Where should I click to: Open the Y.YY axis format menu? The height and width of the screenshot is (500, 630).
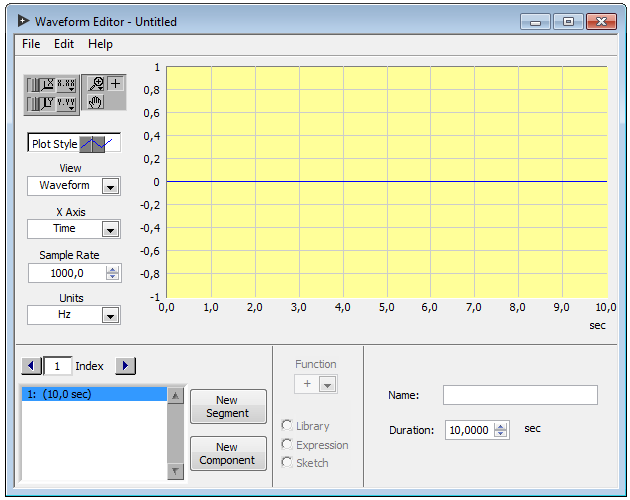click(66, 104)
